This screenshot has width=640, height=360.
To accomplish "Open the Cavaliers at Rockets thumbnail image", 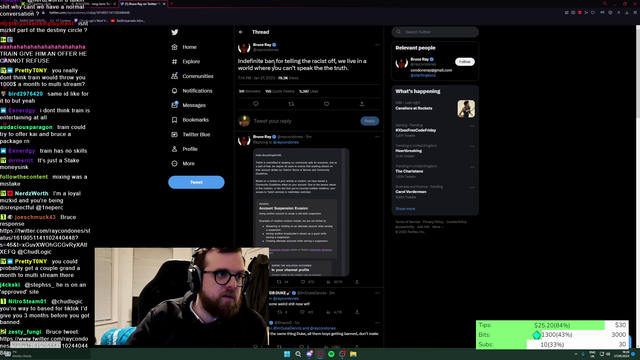I will coord(466,109).
